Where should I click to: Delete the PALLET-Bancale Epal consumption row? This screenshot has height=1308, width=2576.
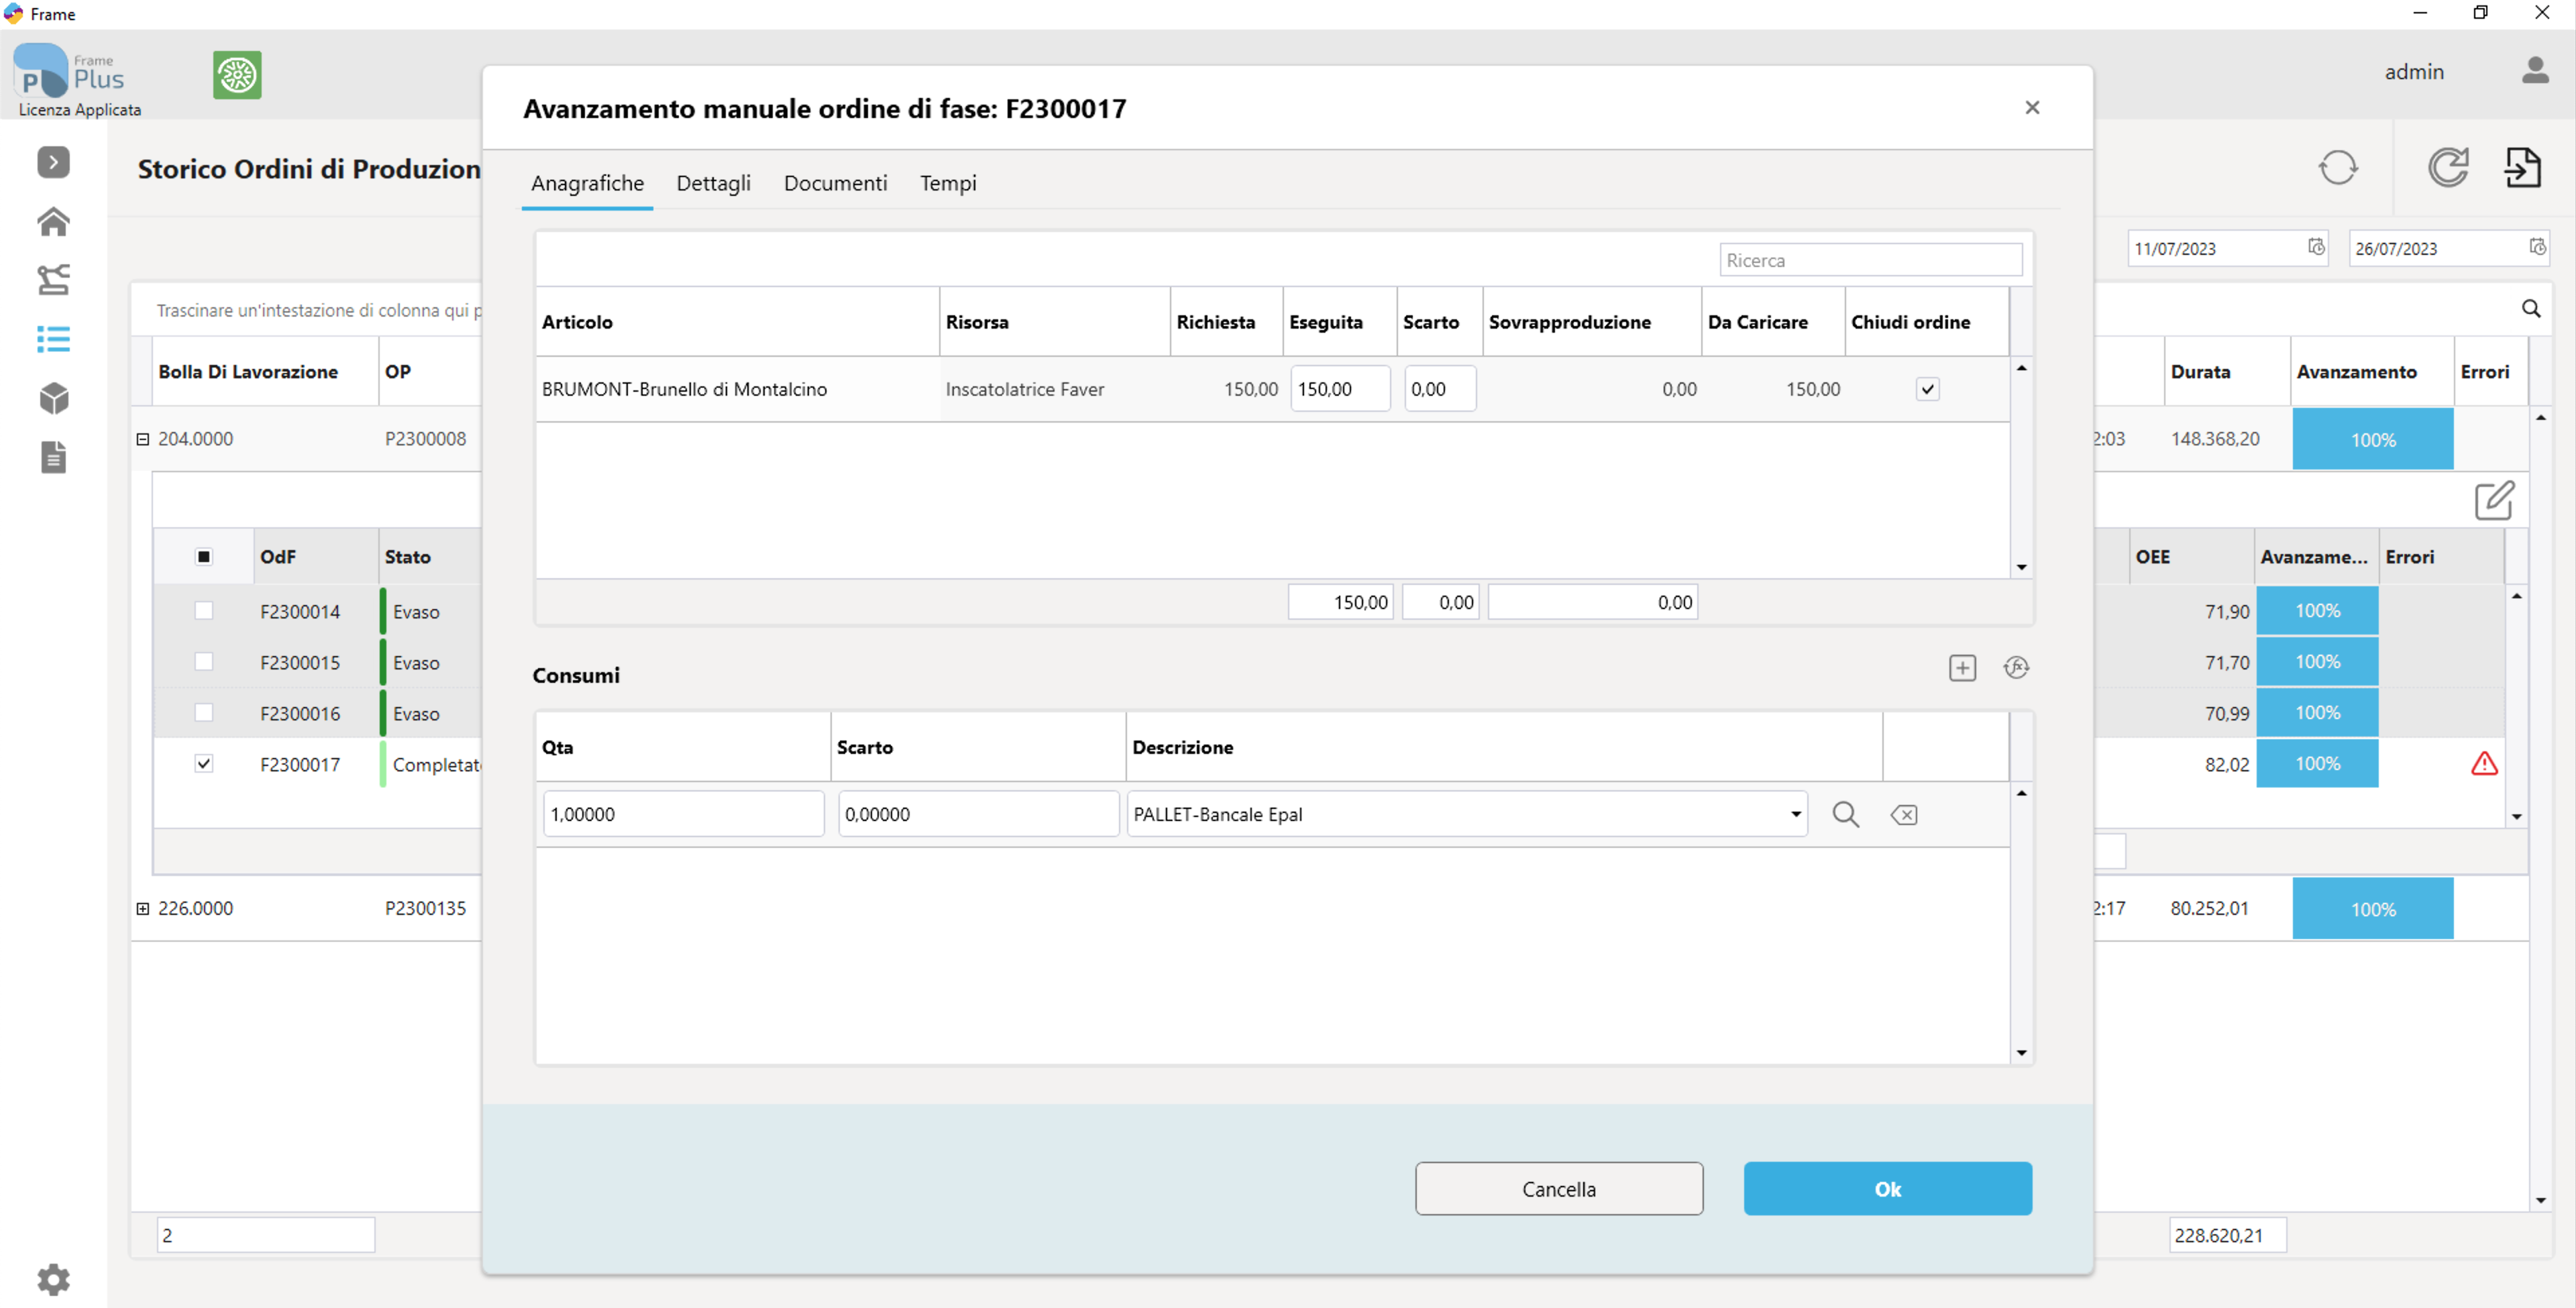(x=1903, y=815)
